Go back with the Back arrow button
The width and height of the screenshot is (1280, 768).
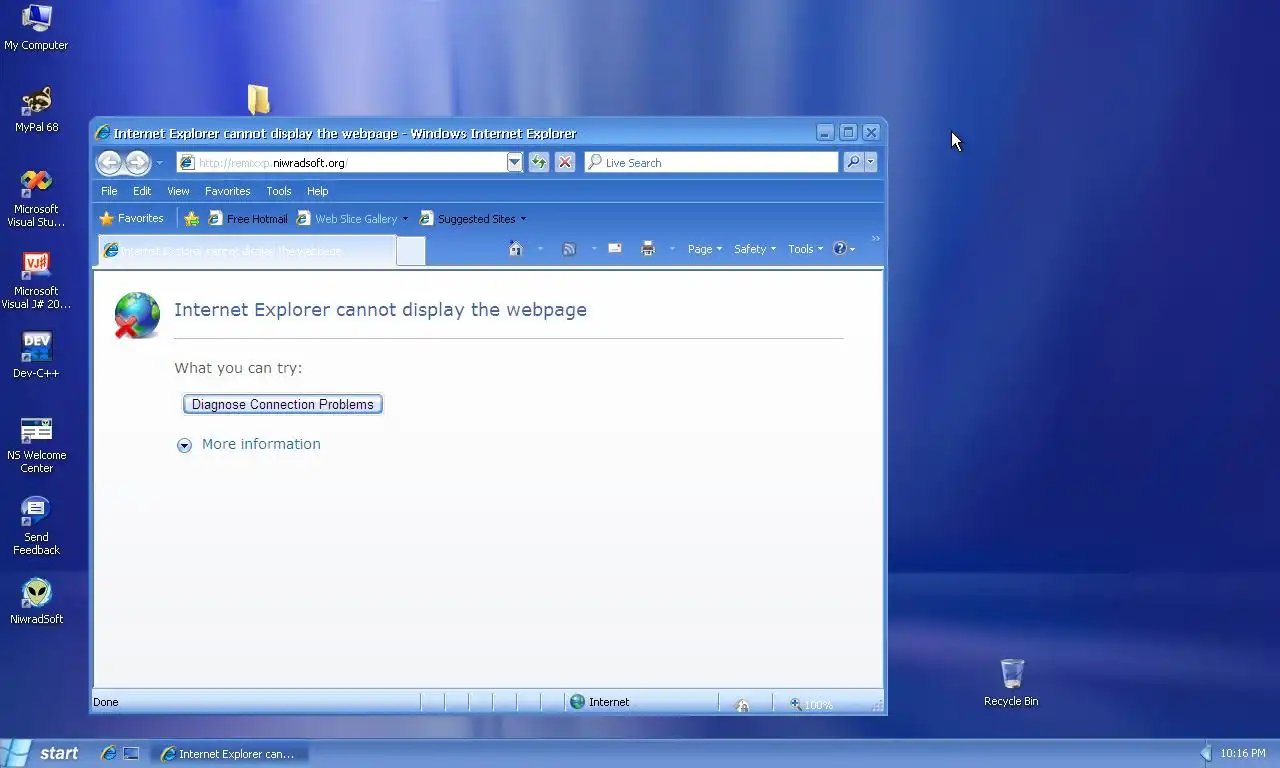tap(109, 162)
